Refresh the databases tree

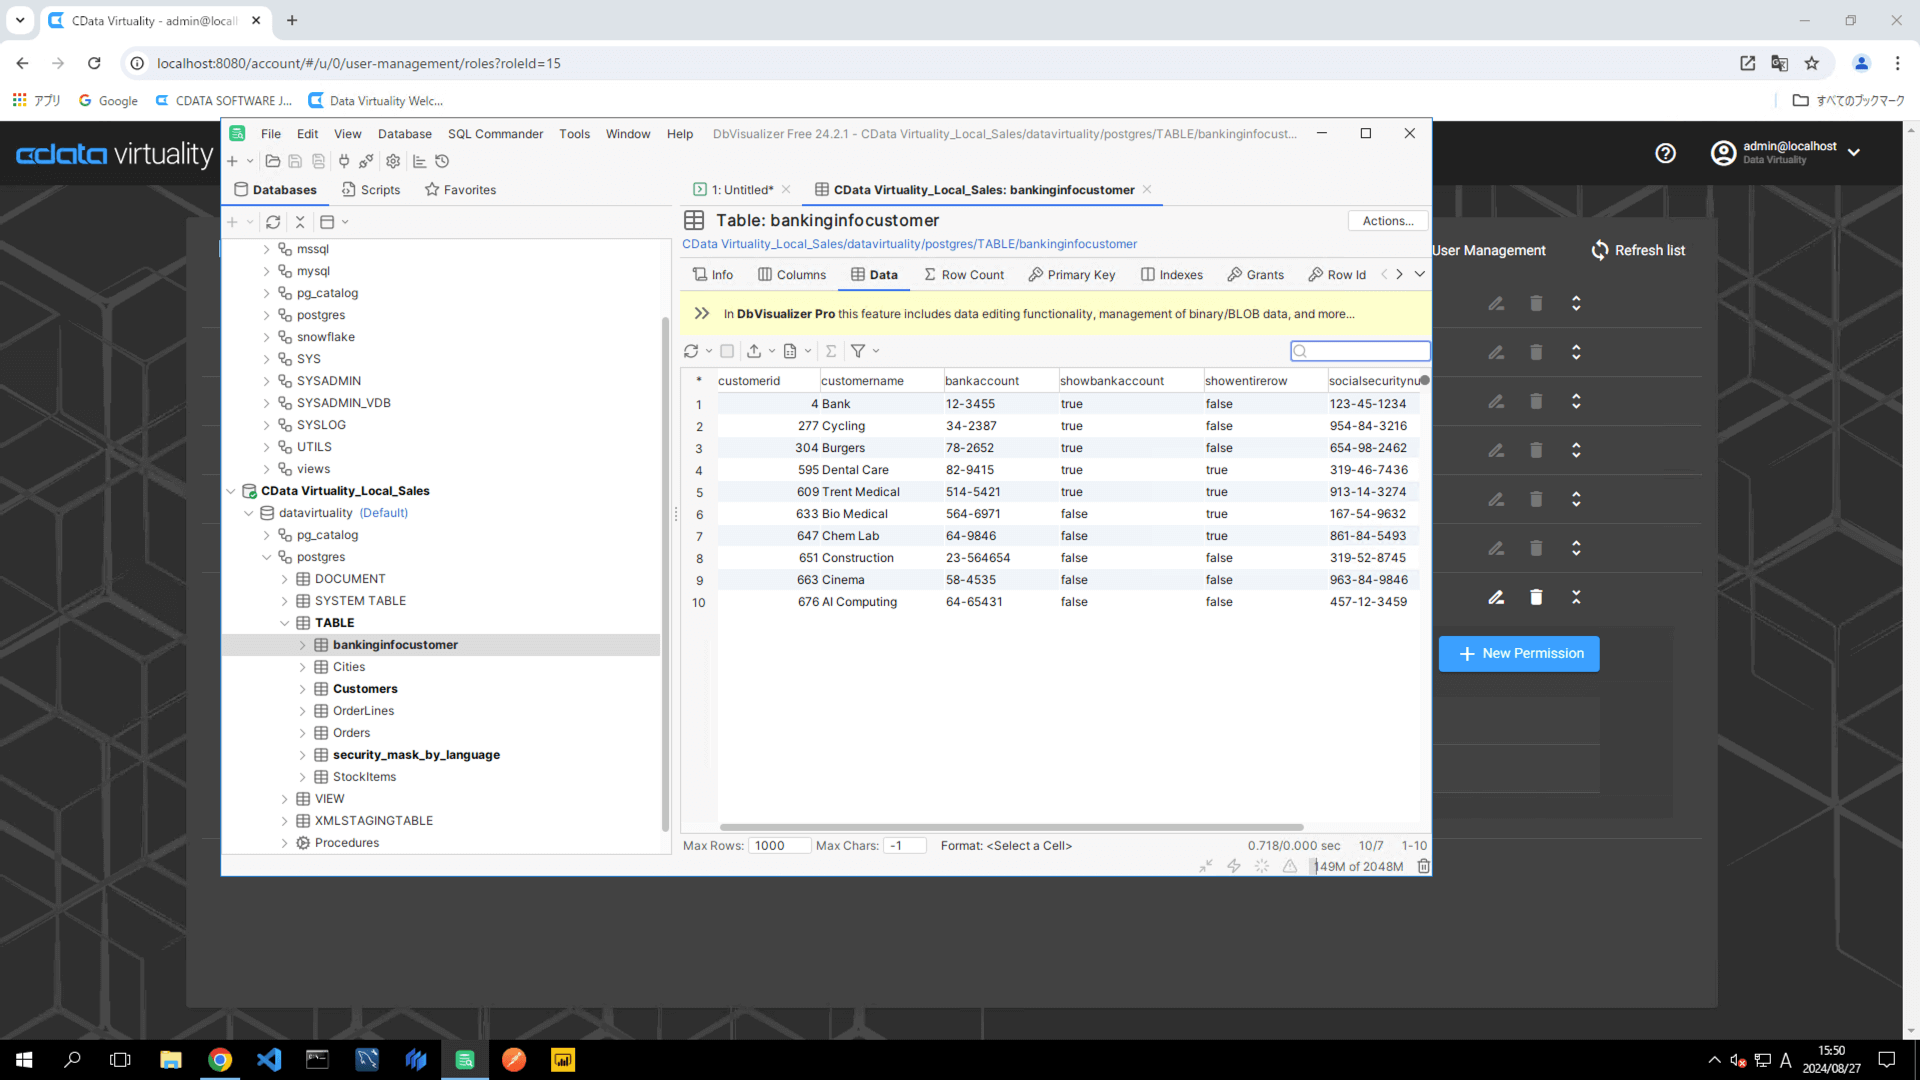273,222
